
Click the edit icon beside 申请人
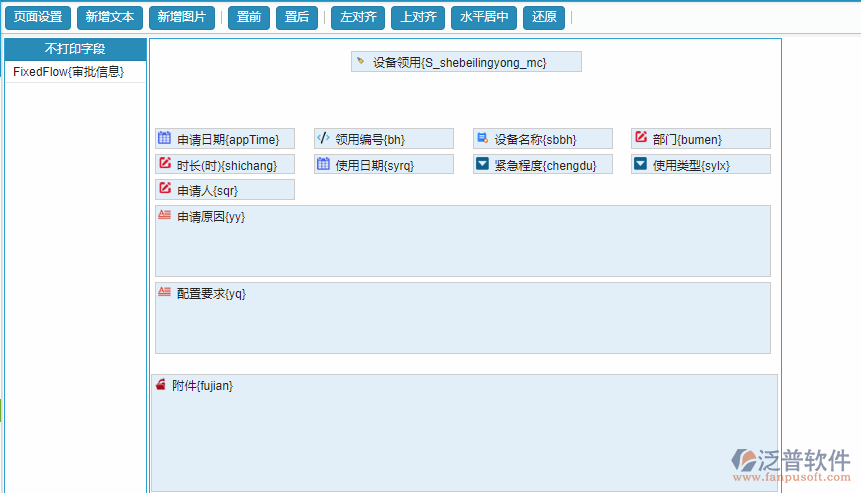[x=165, y=189]
